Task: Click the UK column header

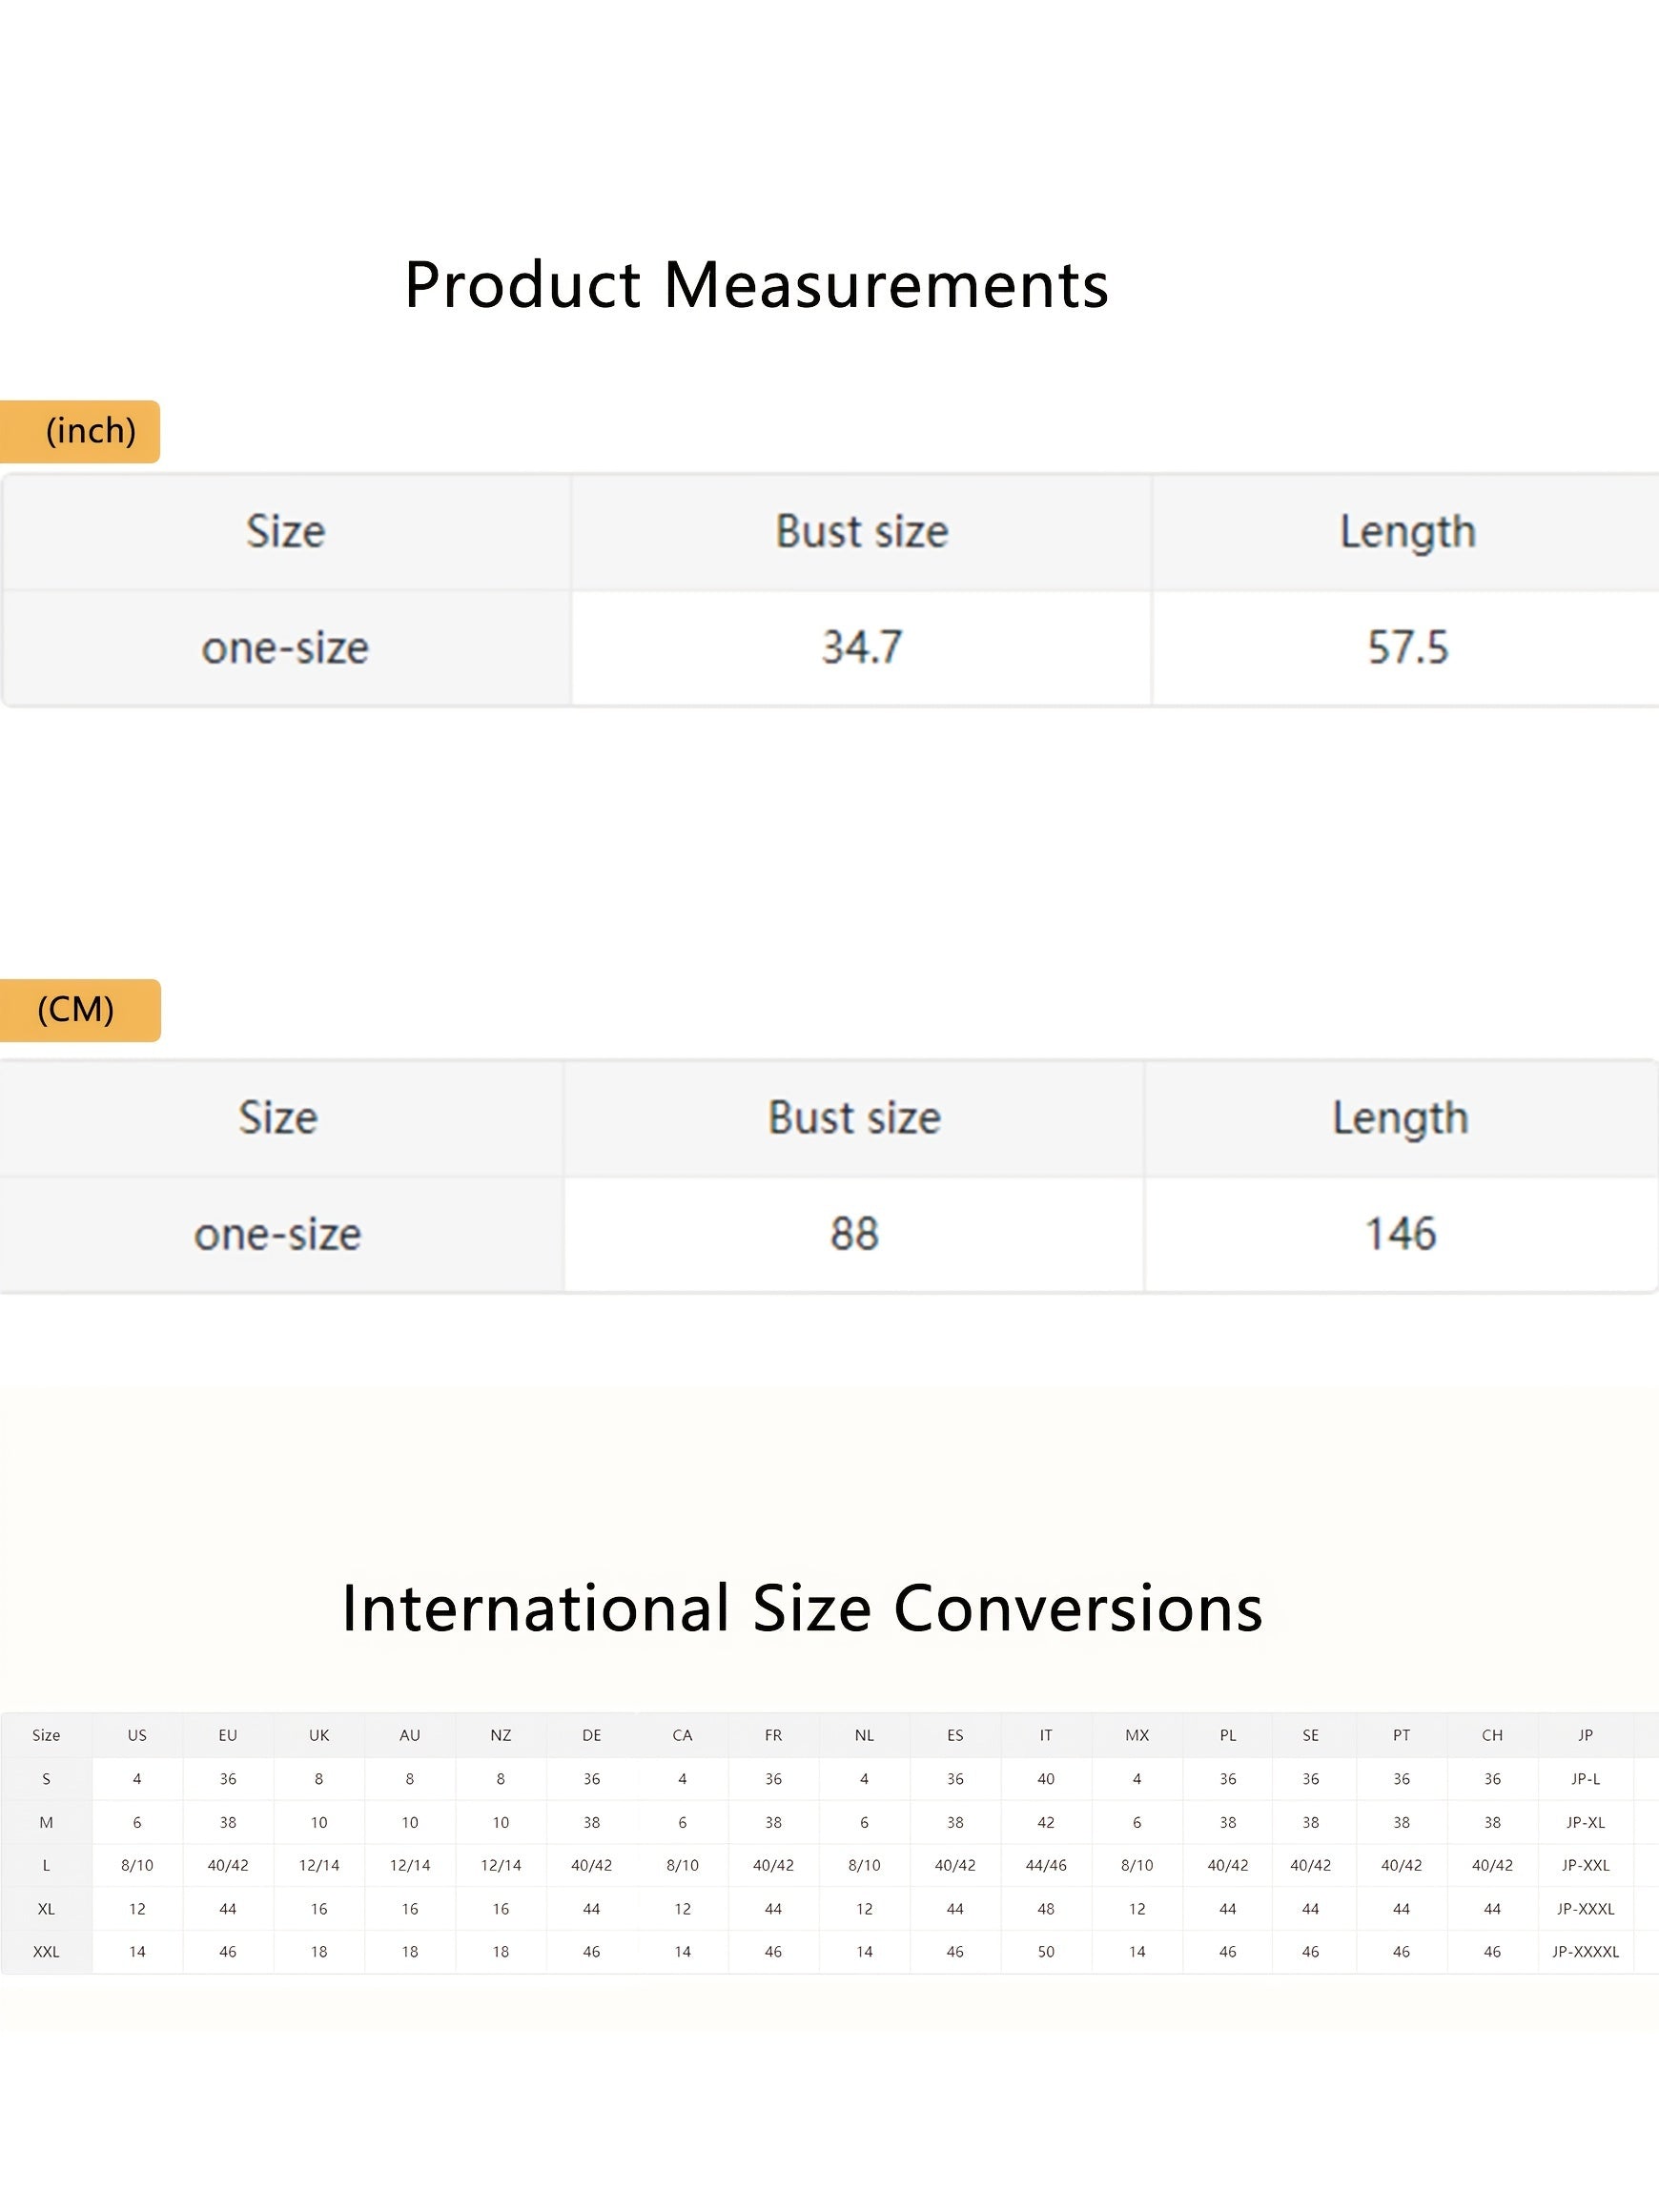Action: click(x=319, y=1735)
